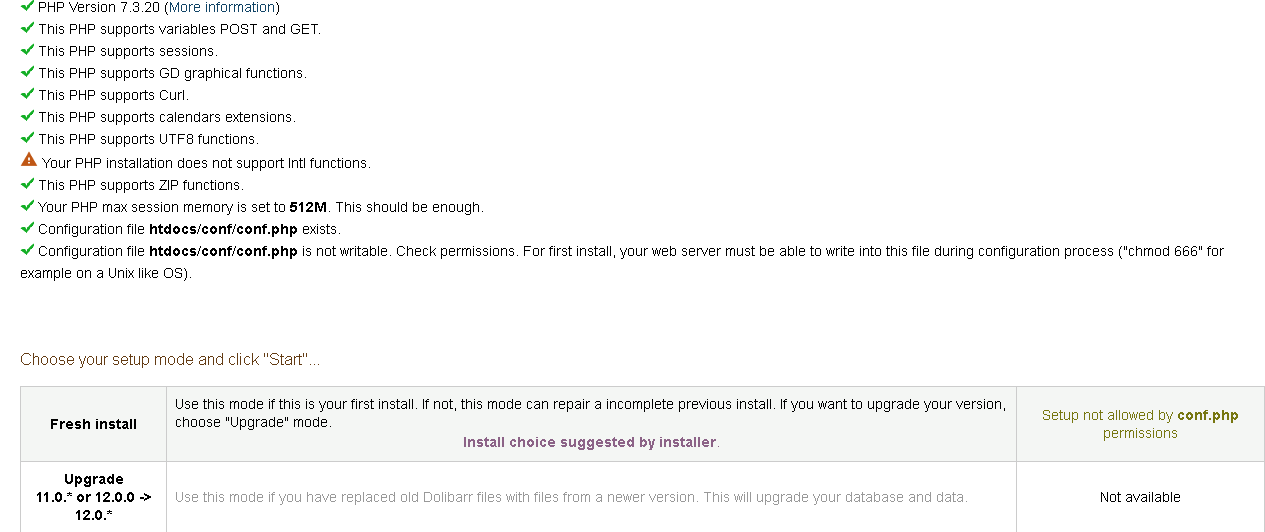Click checkmark next to UTF8 functions
Viewport: 1265px width, 532px height.
point(27,138)
